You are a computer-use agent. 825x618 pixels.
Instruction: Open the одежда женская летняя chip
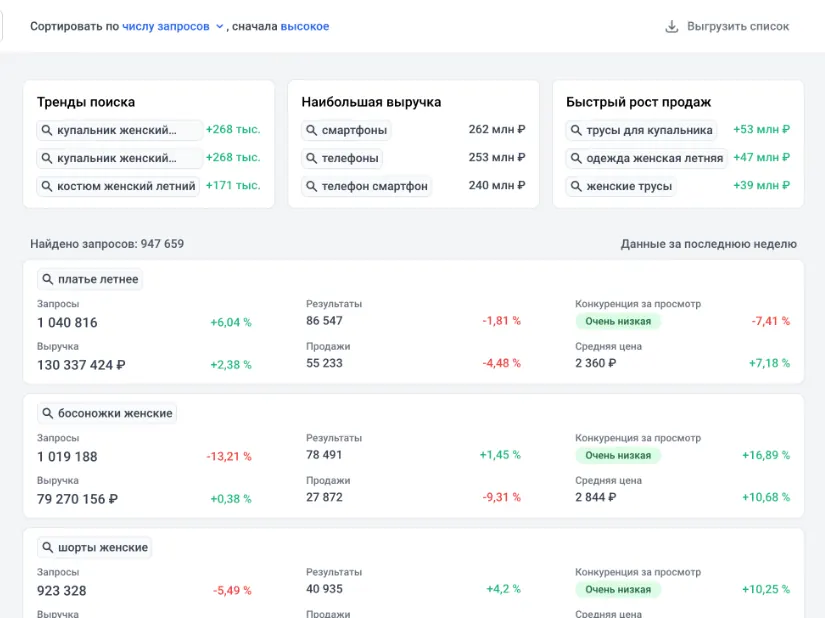coord(647,158)
